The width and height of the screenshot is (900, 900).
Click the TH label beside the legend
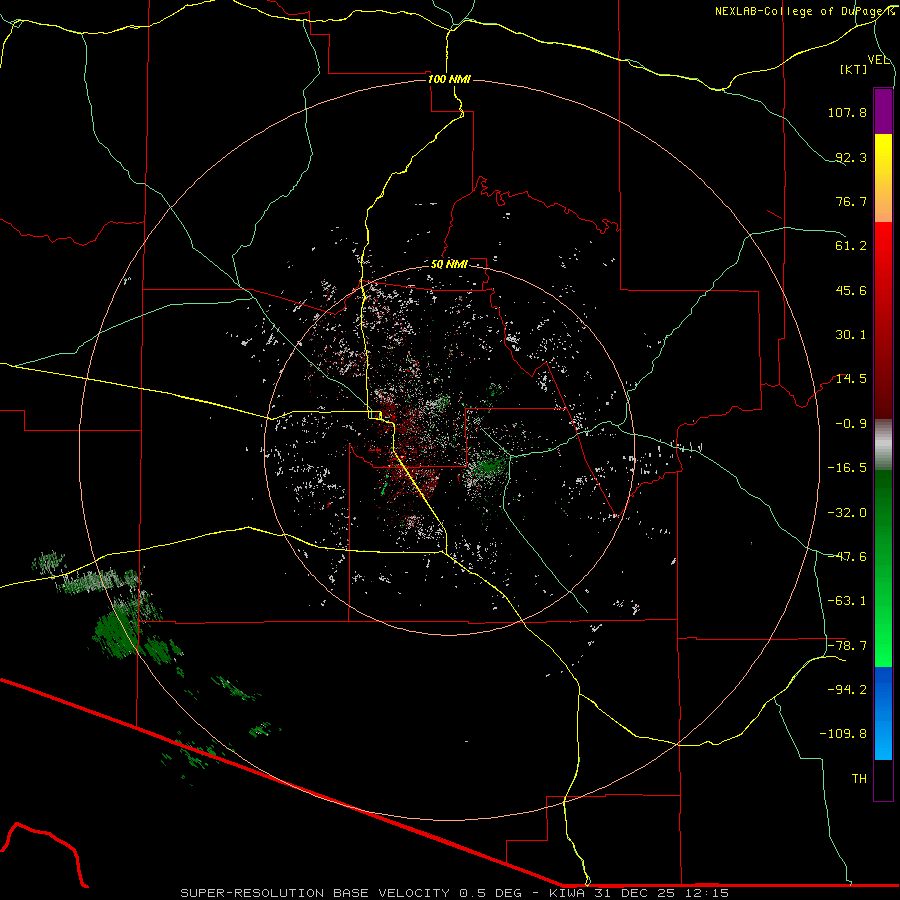tap(858, 778)
